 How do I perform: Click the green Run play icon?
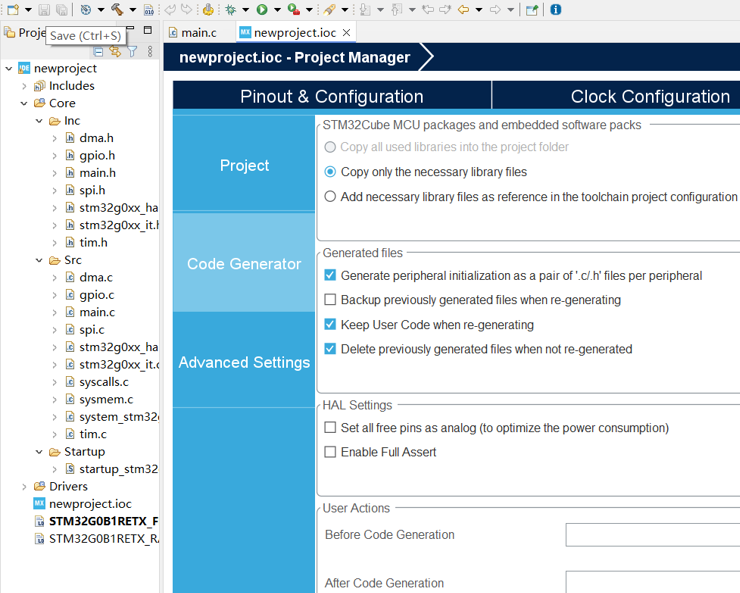point(262,9)
